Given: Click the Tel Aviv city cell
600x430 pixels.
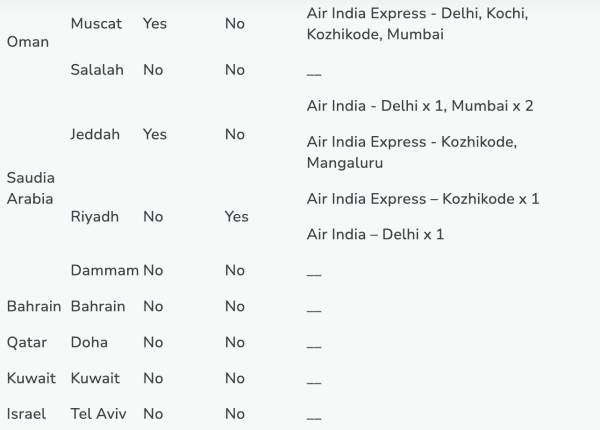Looking at the screenshot, I should pyautogui.click(x=98, y=414).
